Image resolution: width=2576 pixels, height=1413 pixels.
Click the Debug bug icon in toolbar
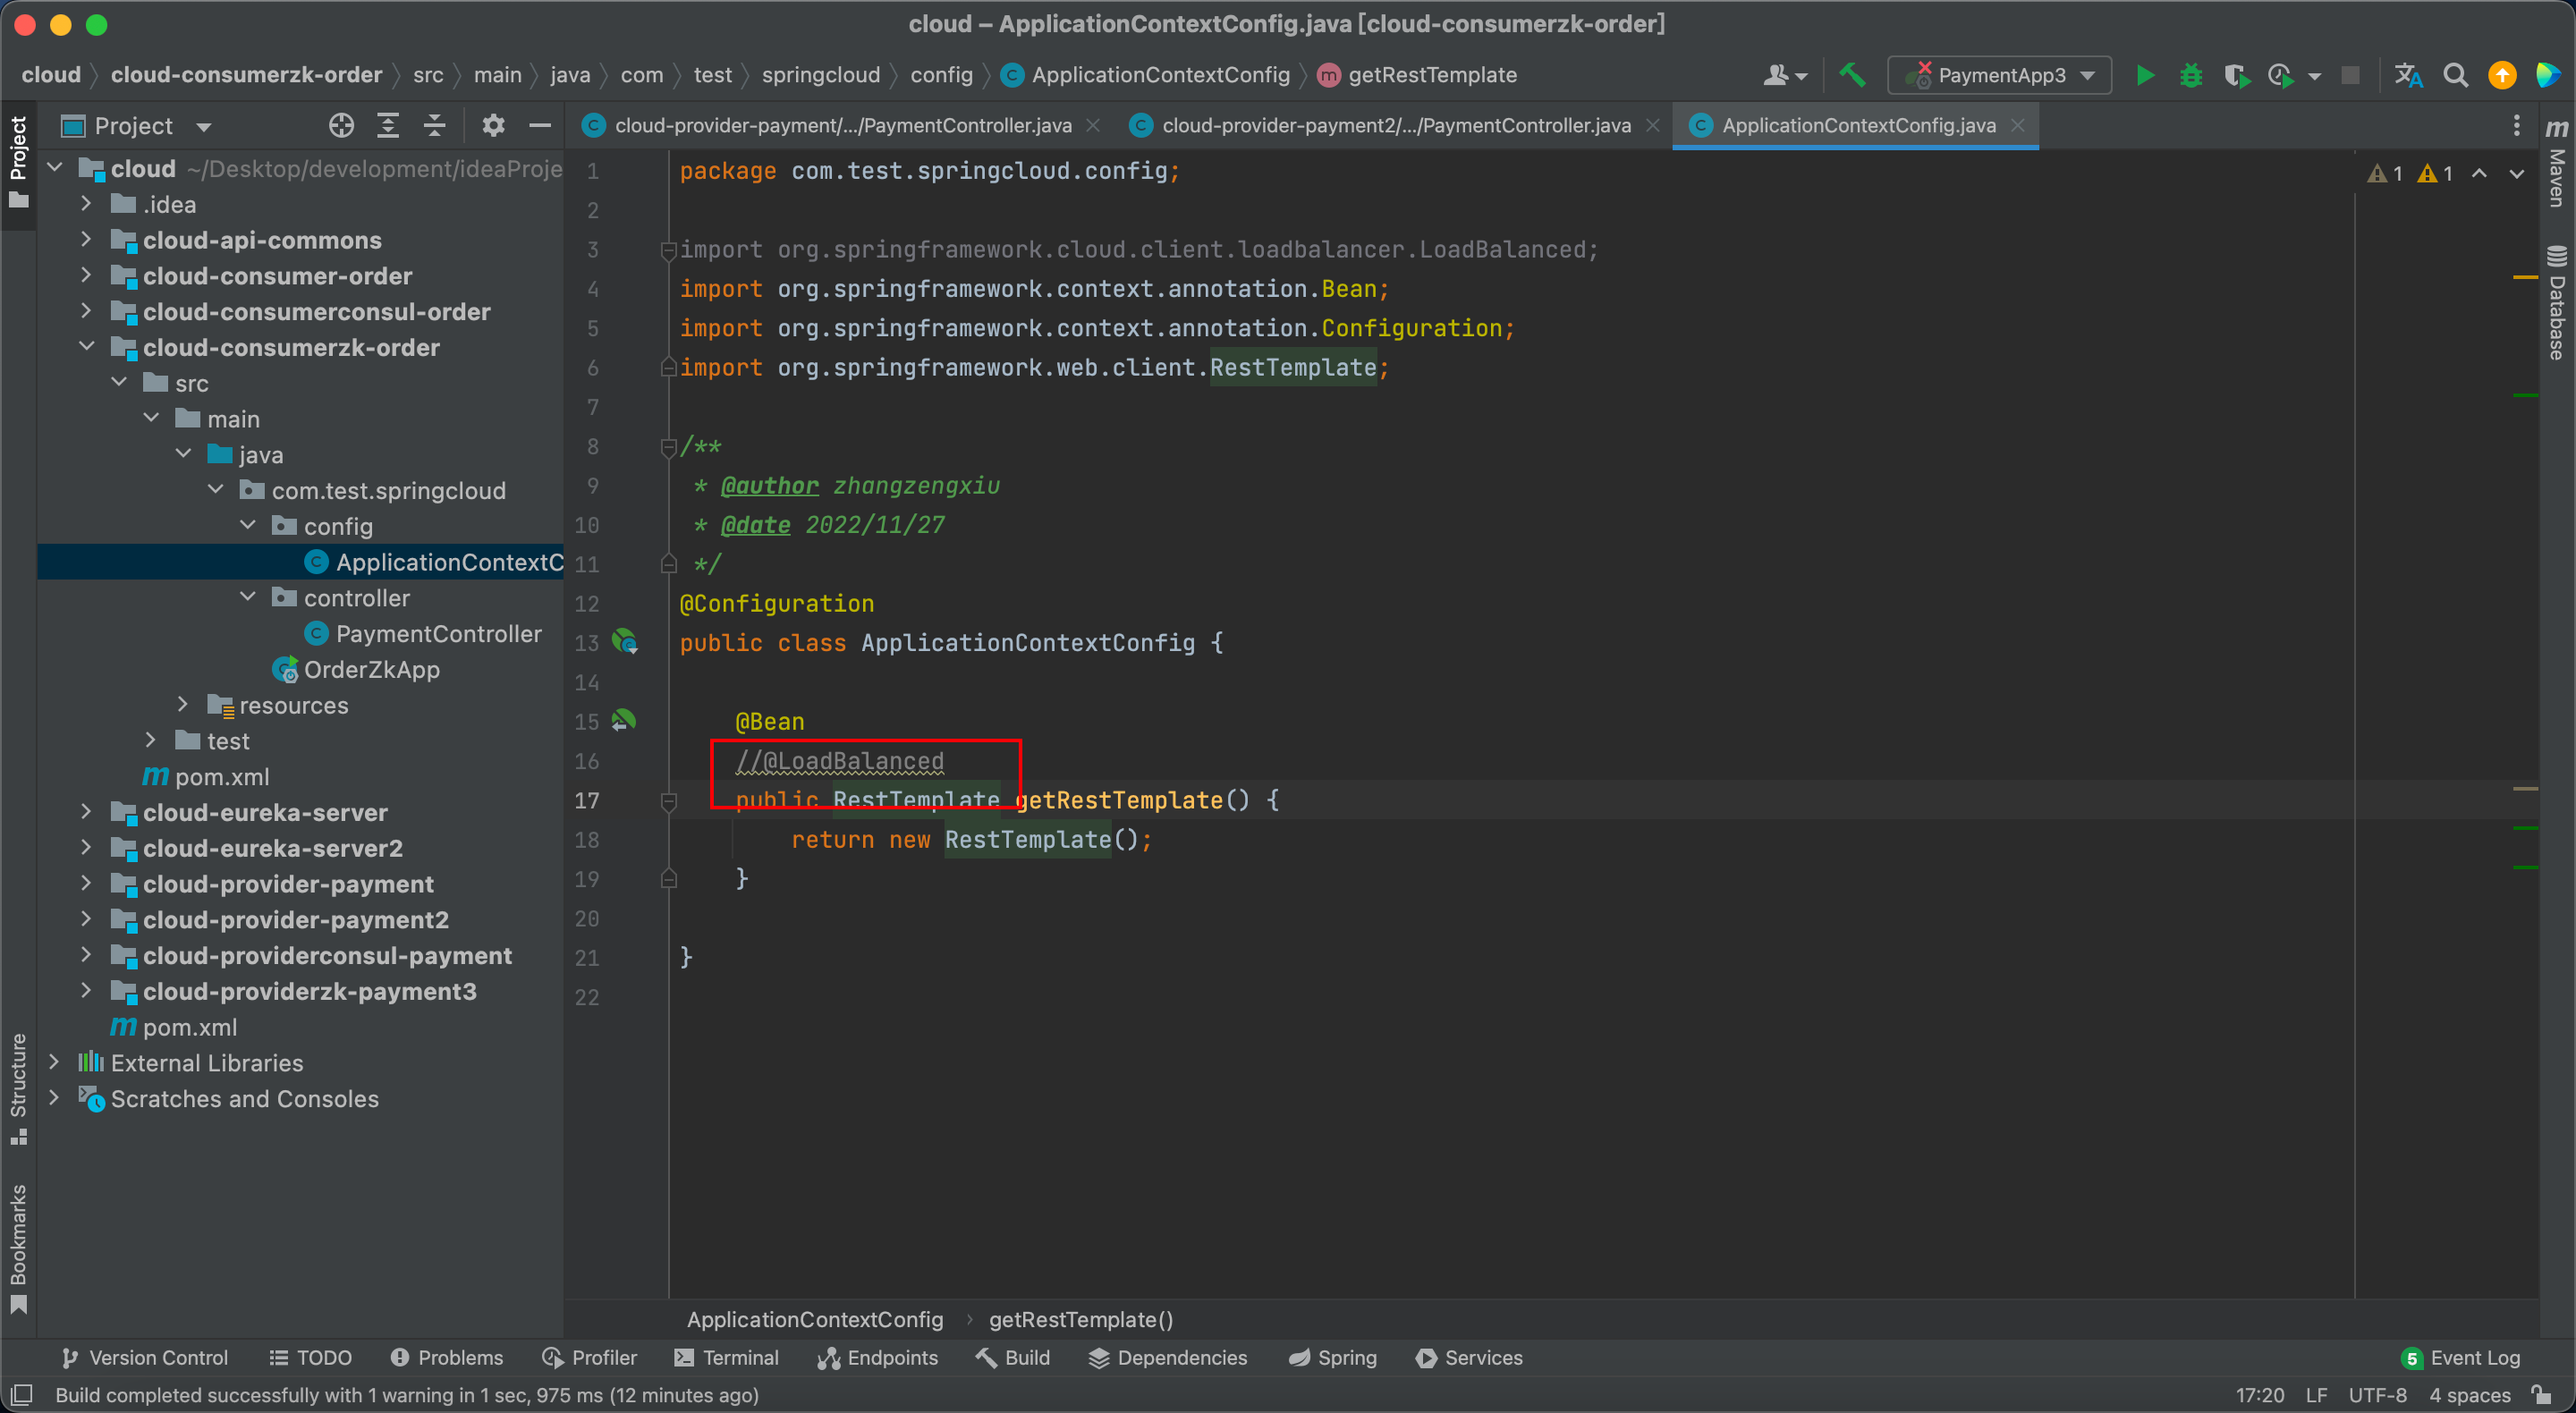tap(2190, 75)
